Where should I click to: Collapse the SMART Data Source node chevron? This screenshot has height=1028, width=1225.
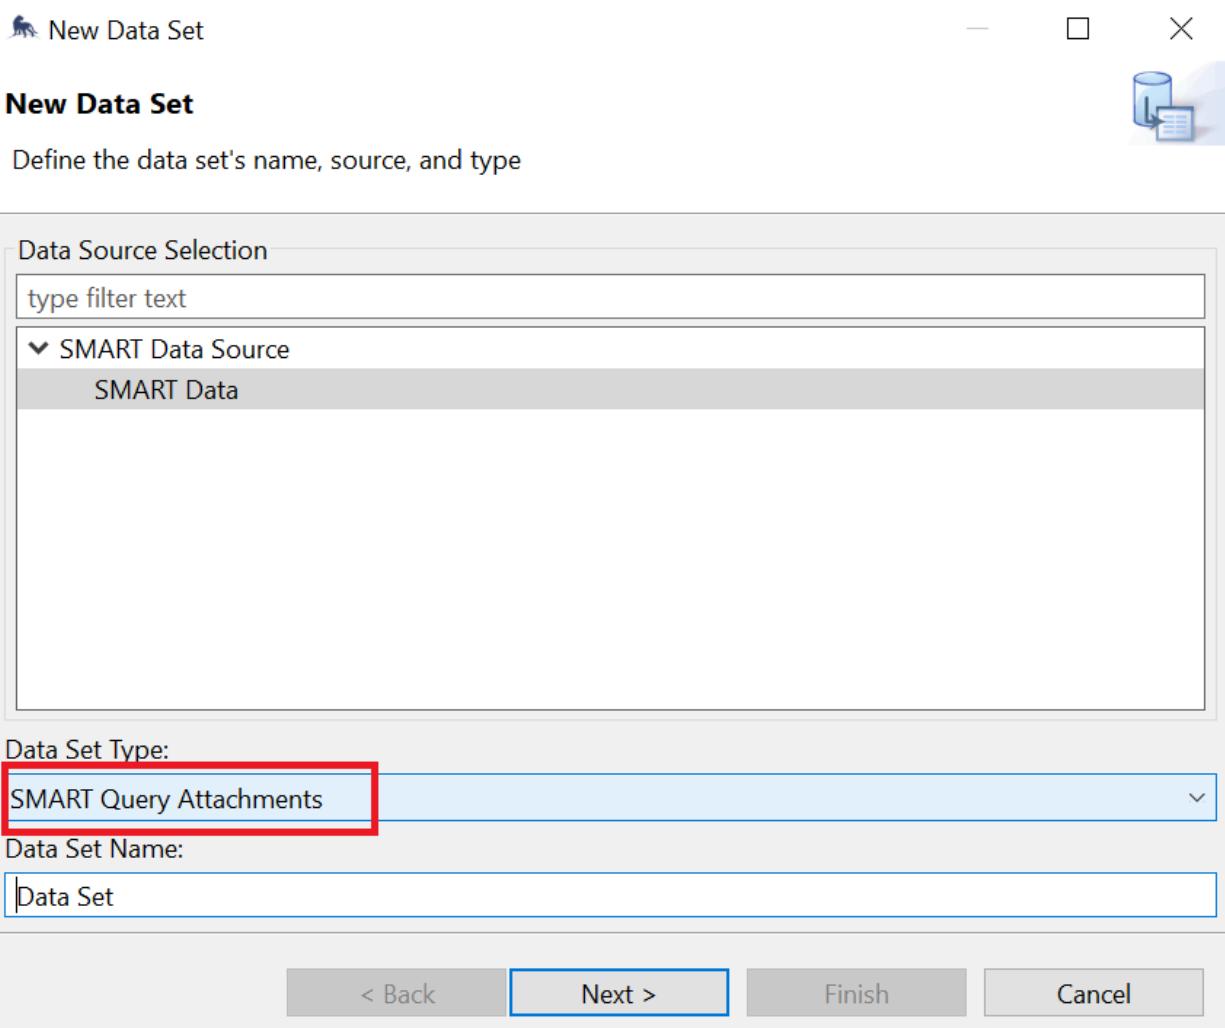38,350
